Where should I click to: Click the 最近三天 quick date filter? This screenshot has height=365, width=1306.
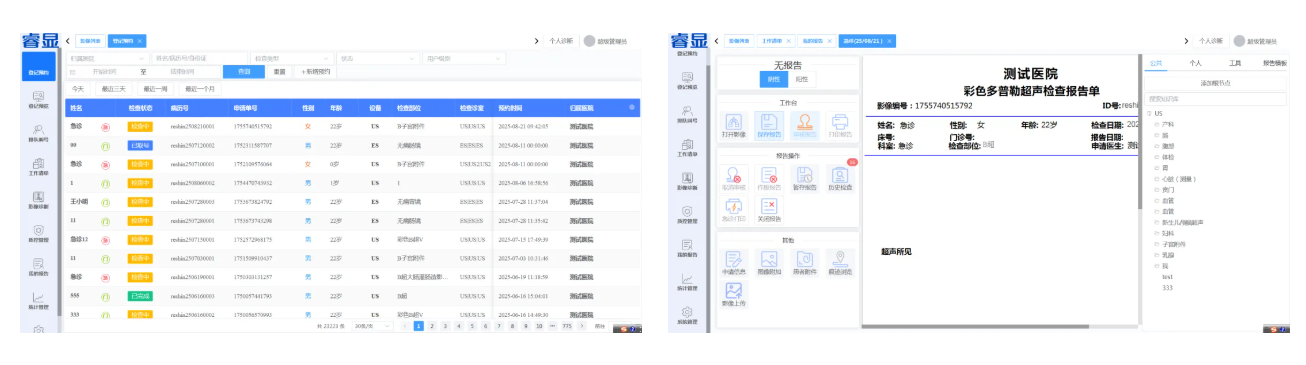tap(115, 89)
